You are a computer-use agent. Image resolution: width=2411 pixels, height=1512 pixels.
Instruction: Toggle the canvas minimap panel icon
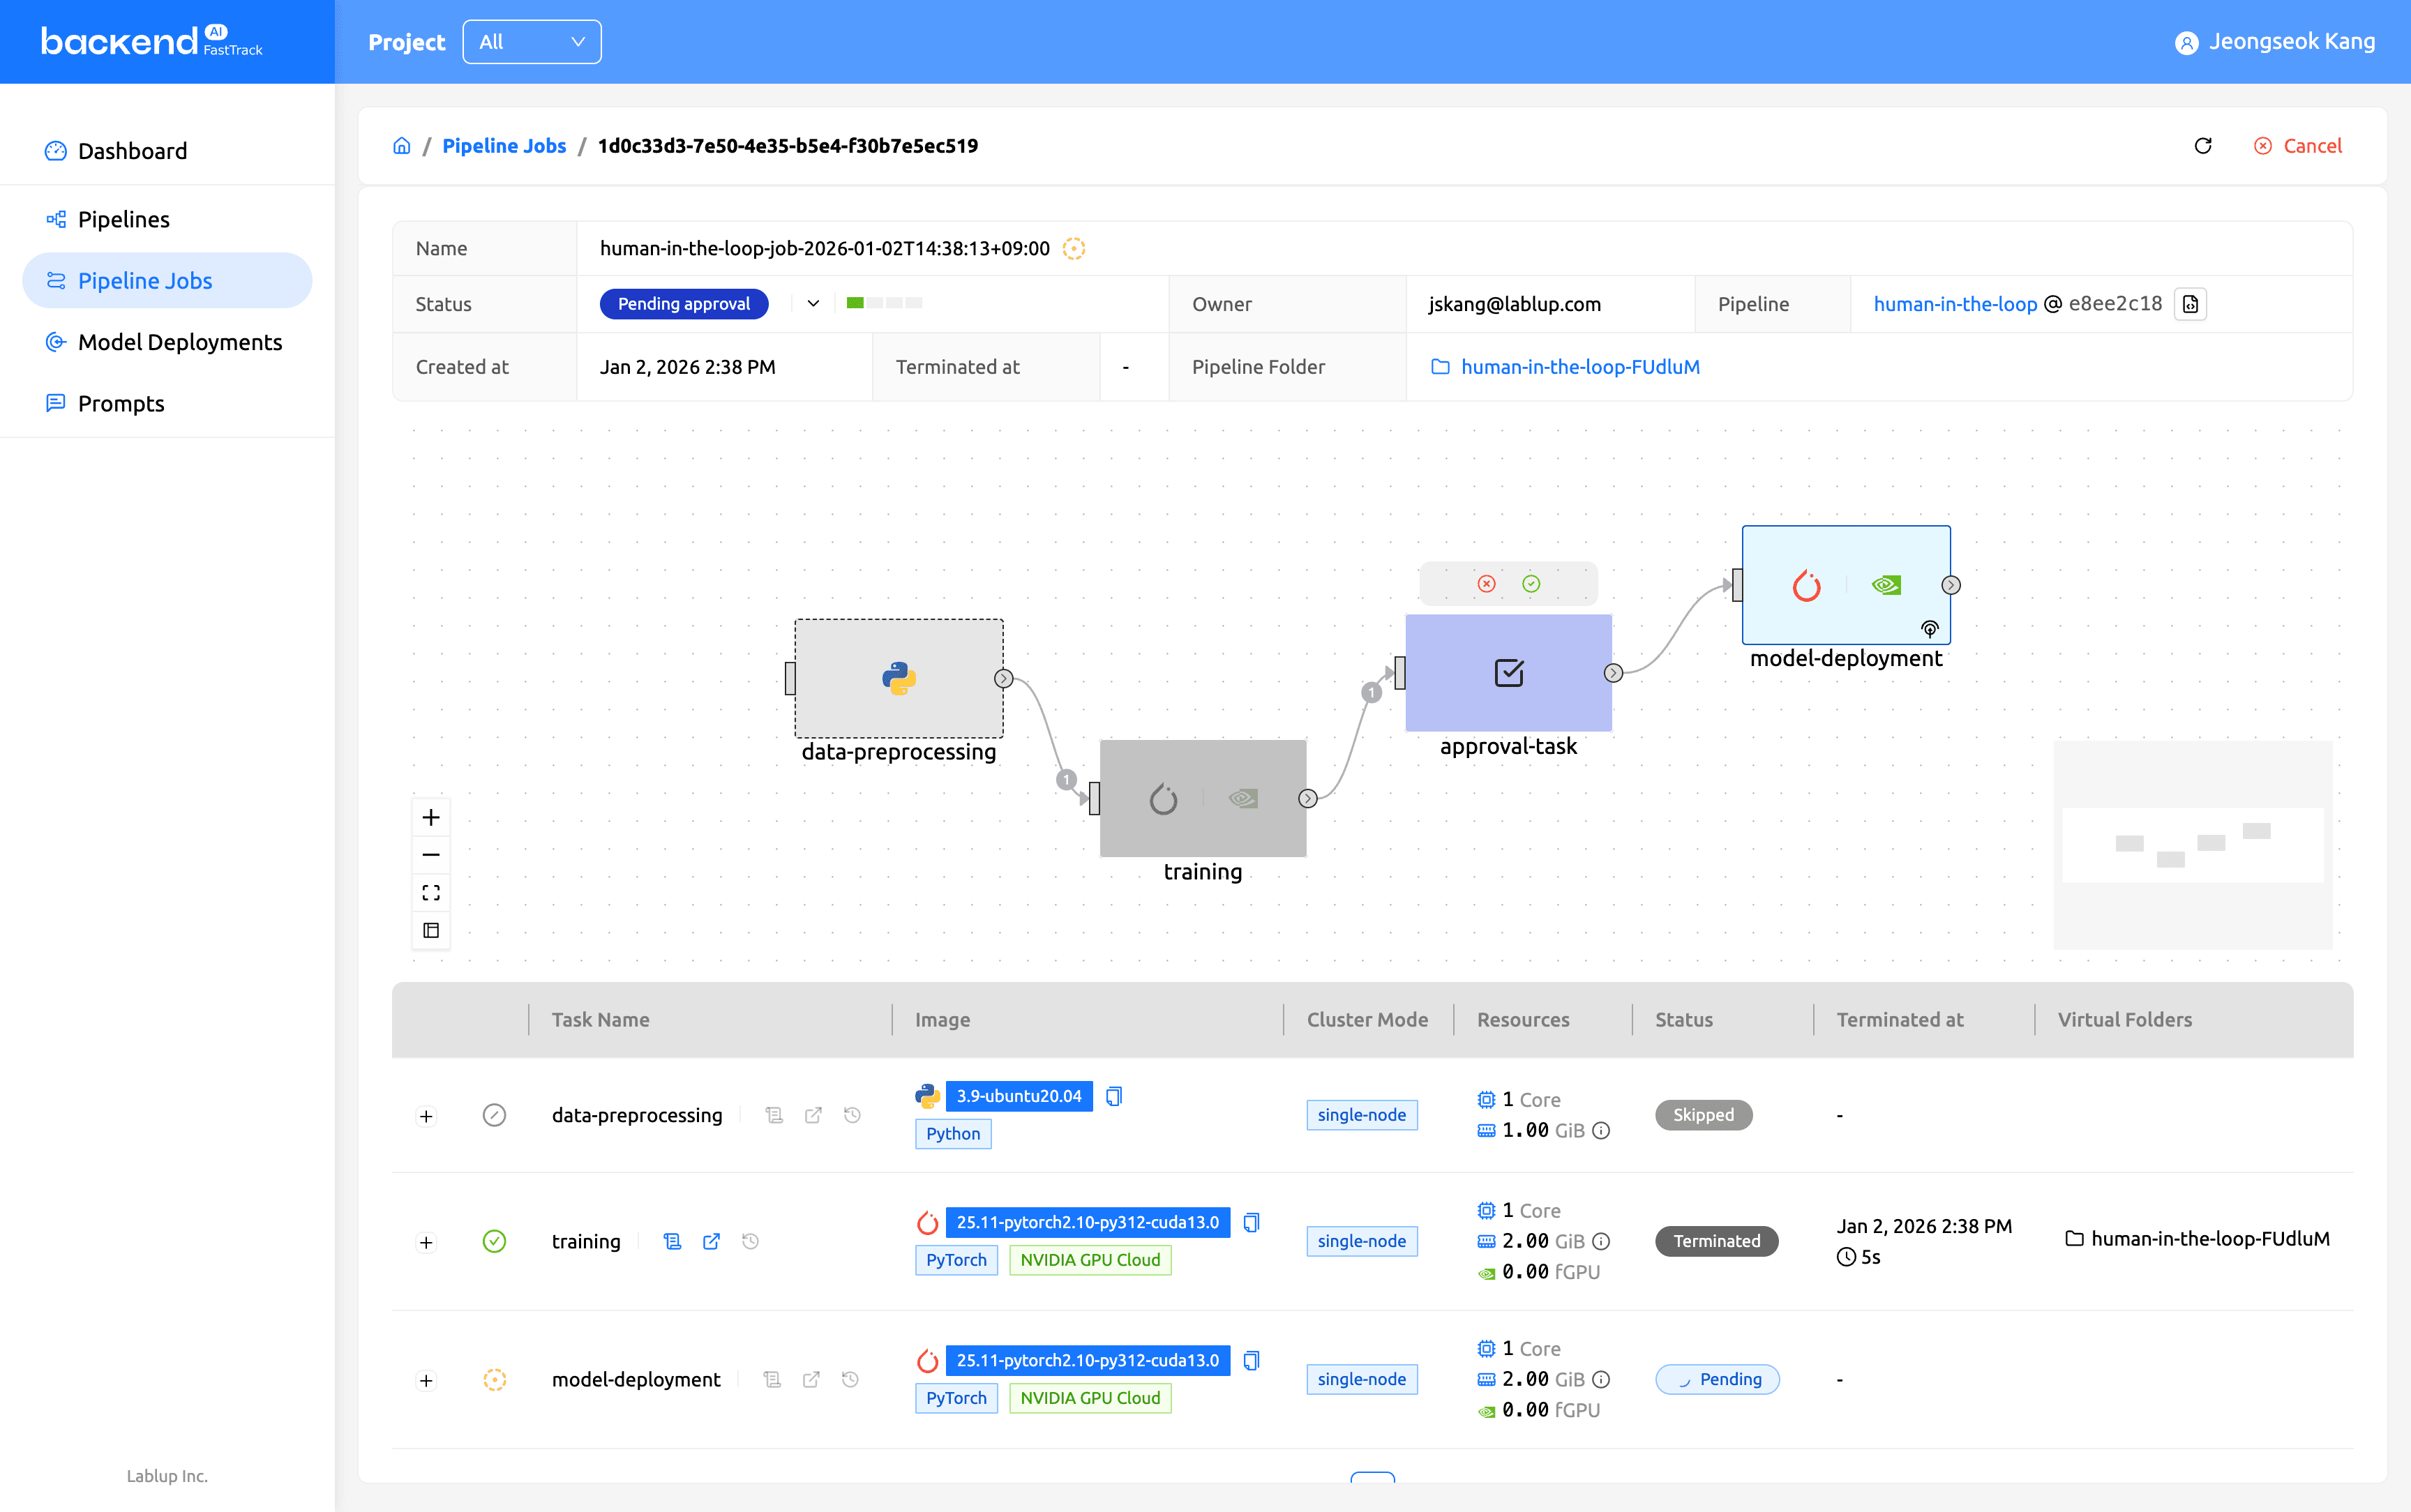431,930
